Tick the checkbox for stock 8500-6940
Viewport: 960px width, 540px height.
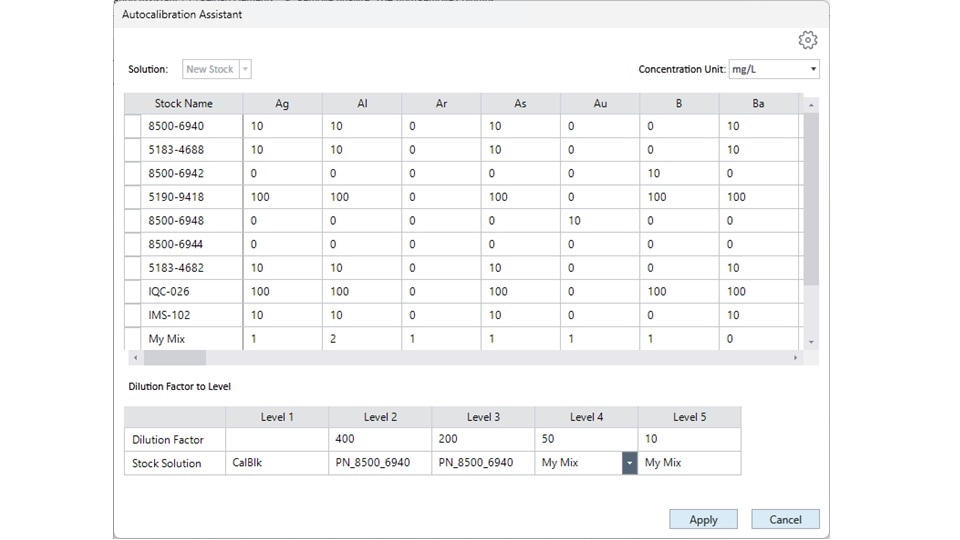pos(133,127)
